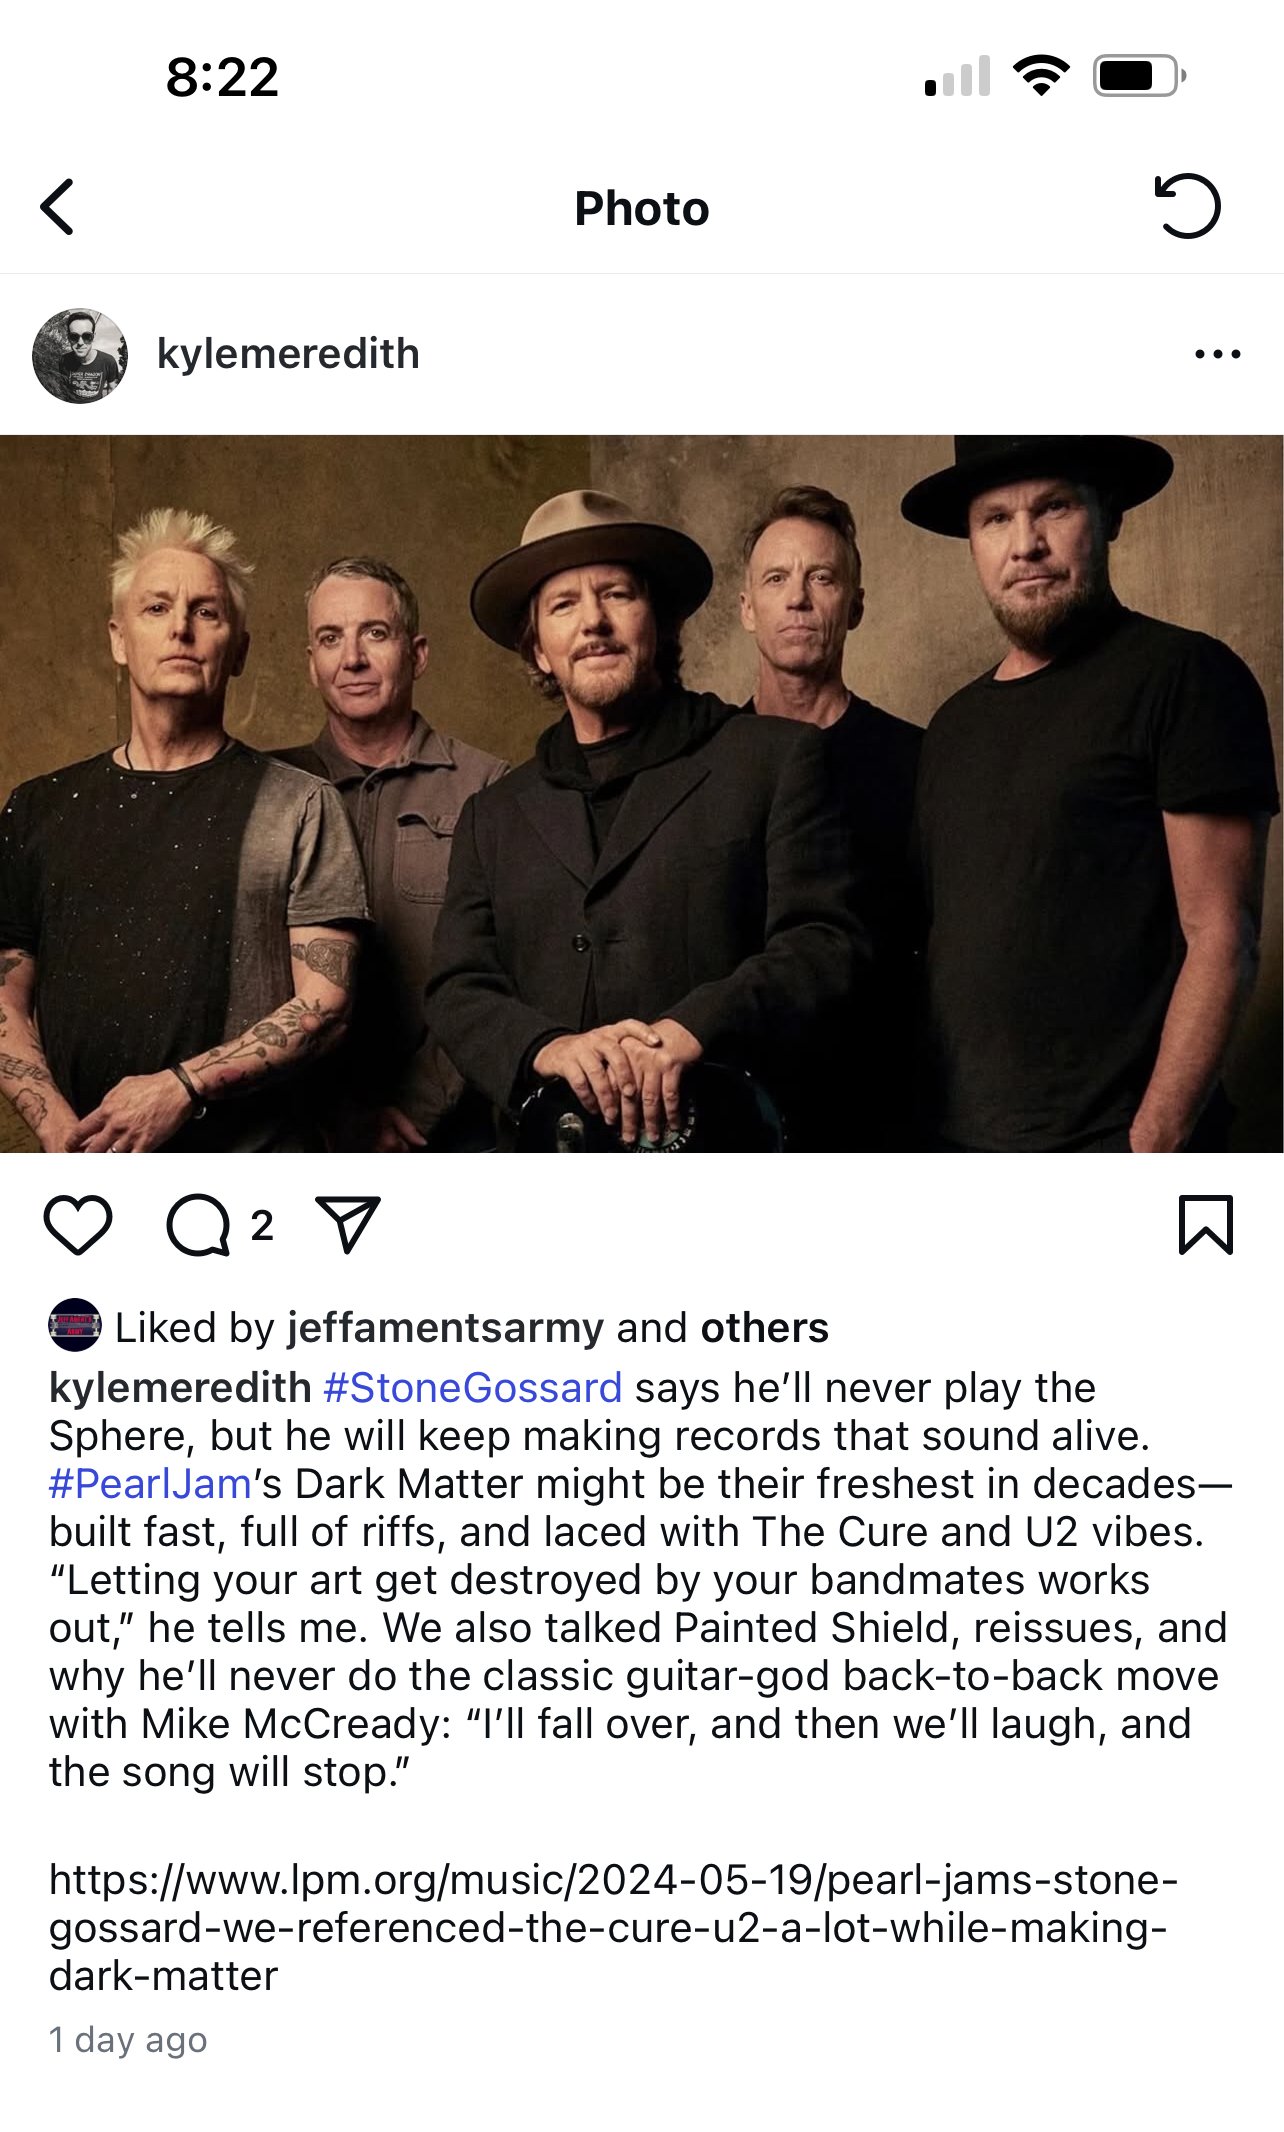This screenshot has width=1284, height=2132.
Task: Tap the back arrow icon
Action: (57, 207)
